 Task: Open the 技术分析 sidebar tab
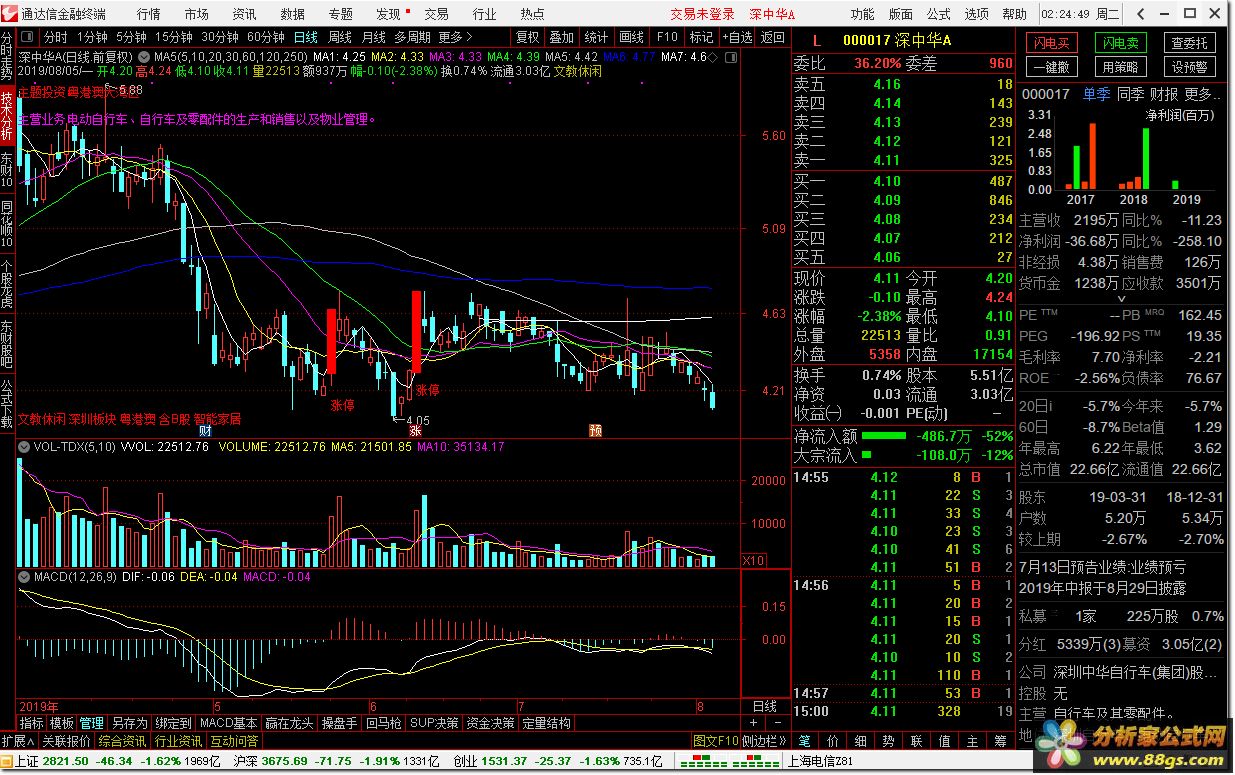(8, 117)
